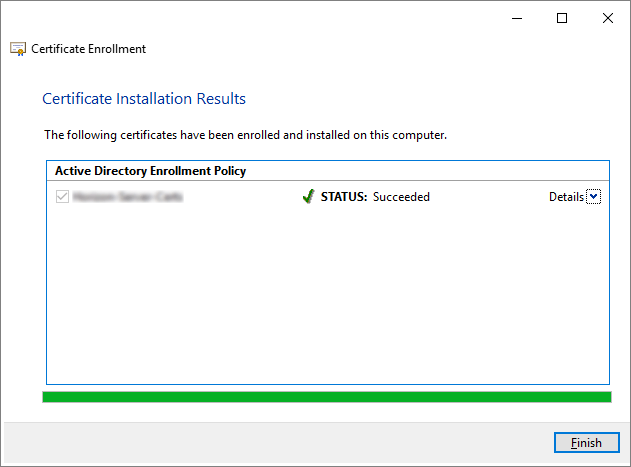
Task: Minimize the Certificate Enrollment window
Action: point(516,18)
